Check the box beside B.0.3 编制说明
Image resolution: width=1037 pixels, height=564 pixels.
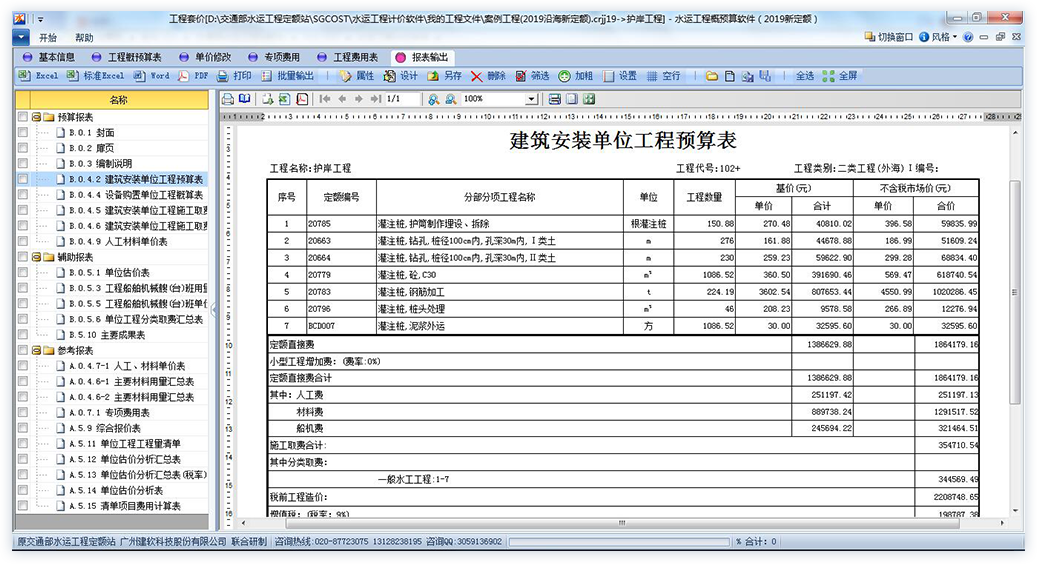click(22, 163)
